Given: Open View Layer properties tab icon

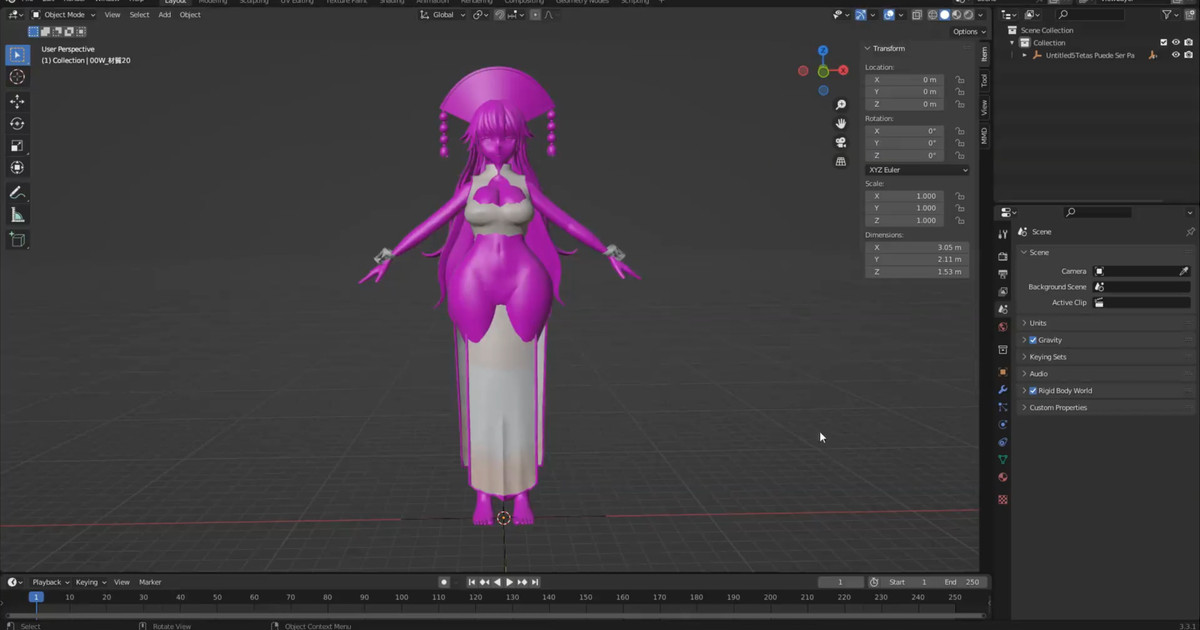Looking at the screenshot, I should 1003,292.
